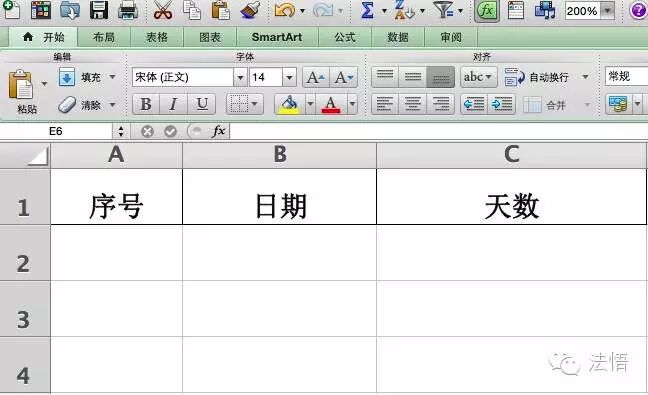Open the zoom 200% dropdown
The image size is (648, 395).
[x=607, y=11]
